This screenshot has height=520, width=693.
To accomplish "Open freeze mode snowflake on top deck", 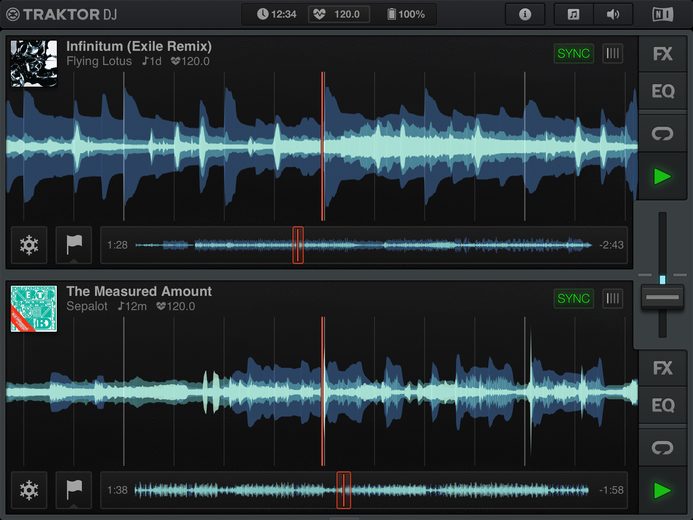I will pos(29,245).
